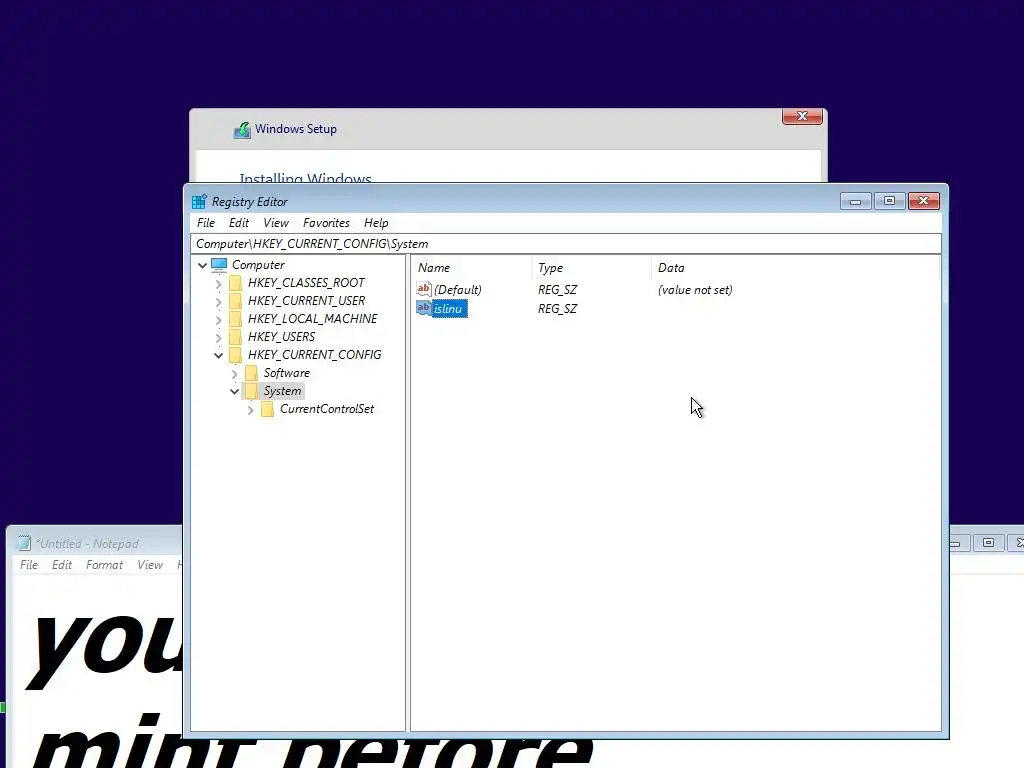Select the System key label
Viewport: 1024px width, 768px height.
(282, 391)
